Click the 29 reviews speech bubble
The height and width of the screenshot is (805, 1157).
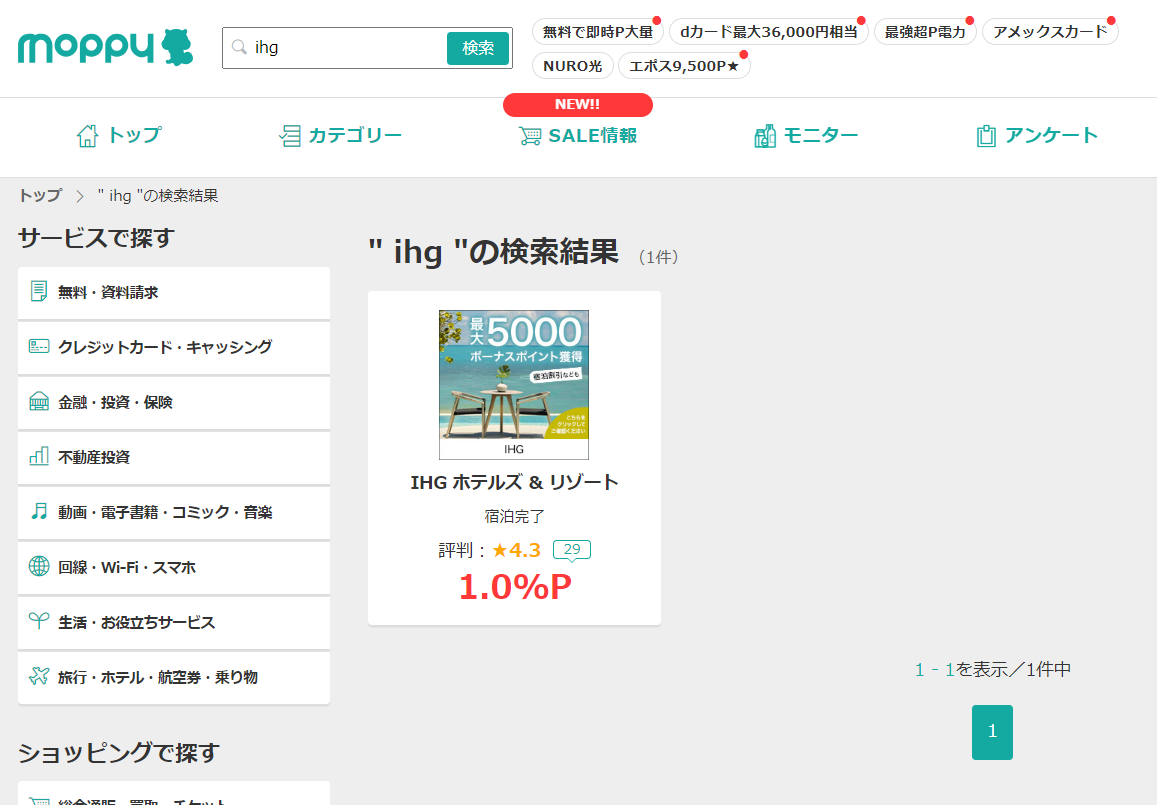[x=572, y=550]
